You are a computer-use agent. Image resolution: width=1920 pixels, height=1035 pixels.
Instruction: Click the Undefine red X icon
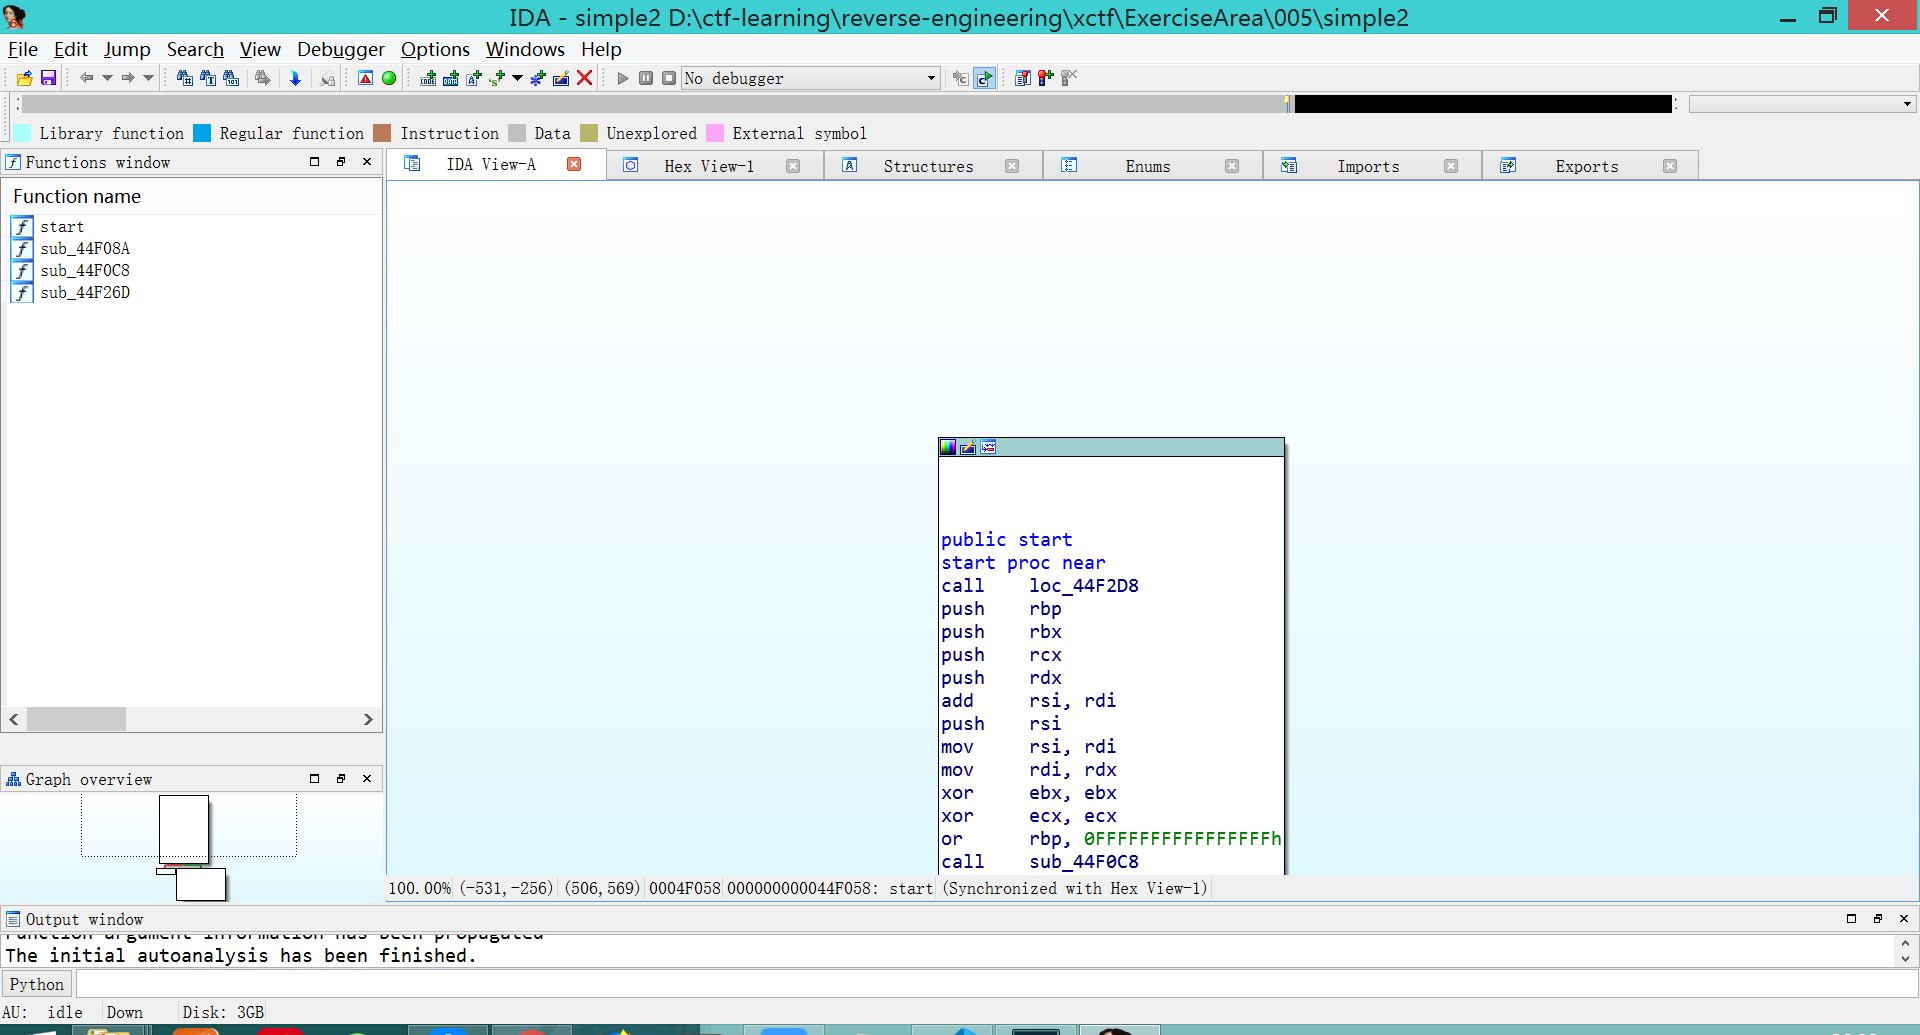click(585, 78)
